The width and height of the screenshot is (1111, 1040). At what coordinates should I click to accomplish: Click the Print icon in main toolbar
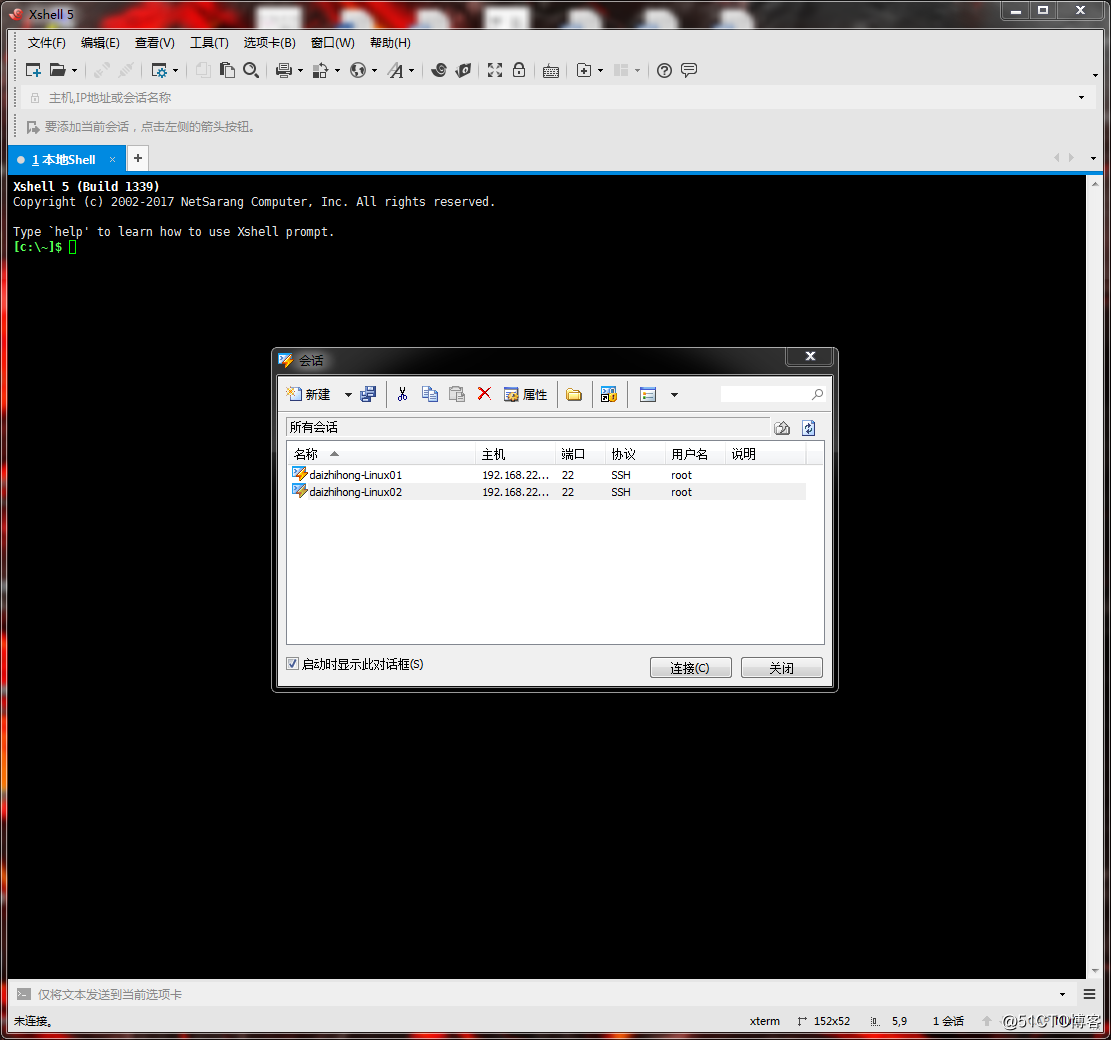284,70
